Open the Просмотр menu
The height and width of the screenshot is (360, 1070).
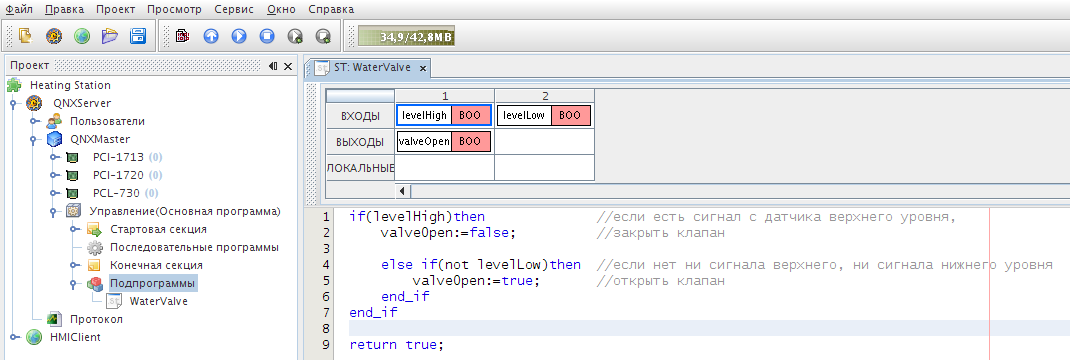[174, 10]
